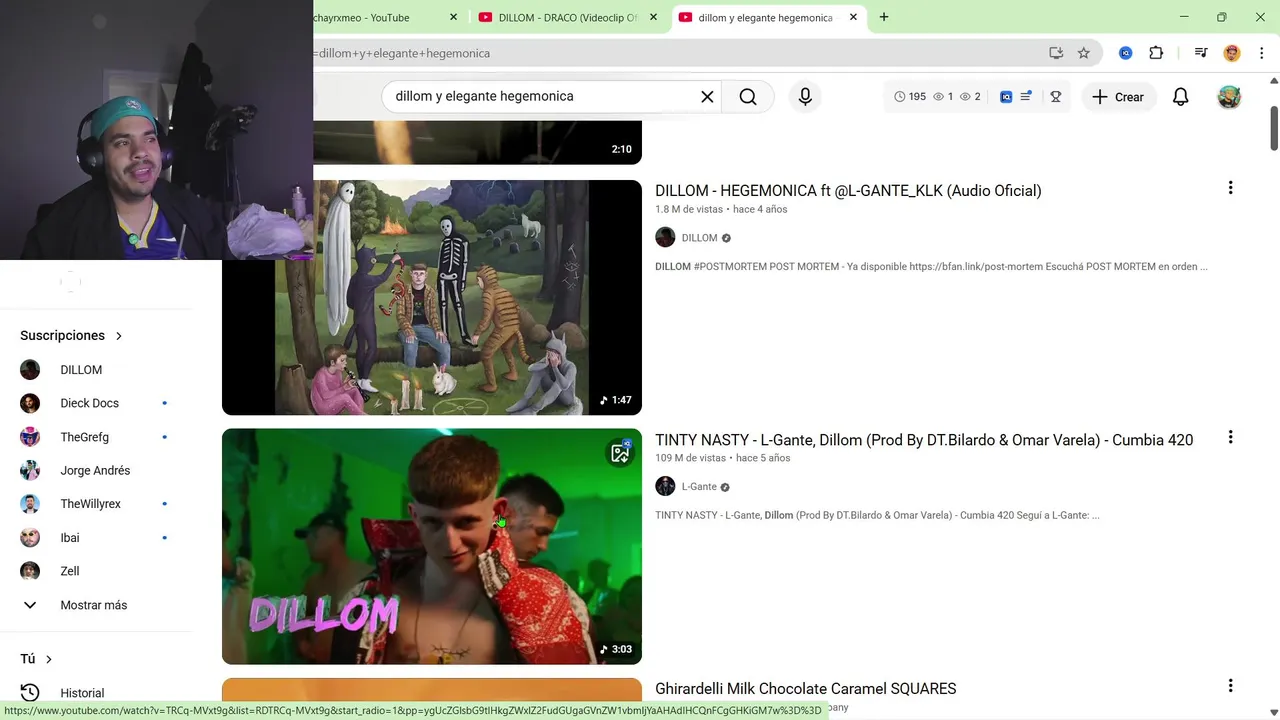Open the notifications bell

(1180, 96)
